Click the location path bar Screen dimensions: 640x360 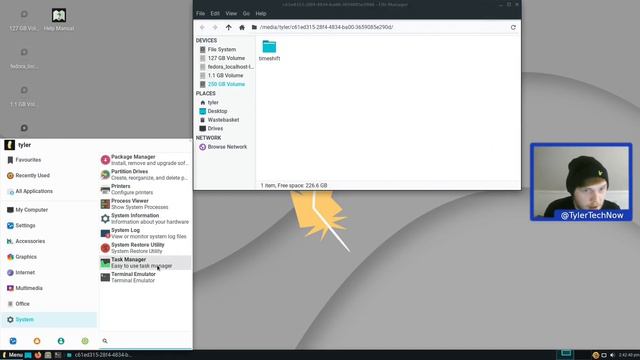coord(378,27)
